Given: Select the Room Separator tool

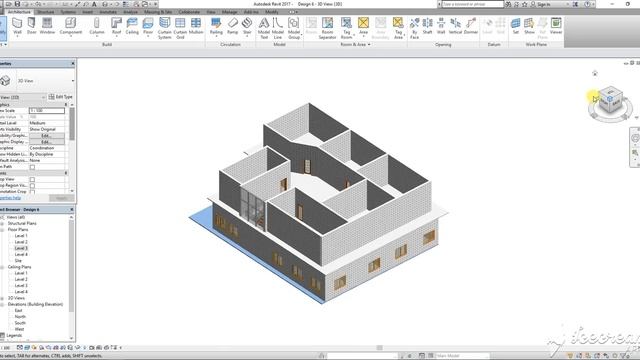Looking at the screenshot, I should tap(327, 28).
